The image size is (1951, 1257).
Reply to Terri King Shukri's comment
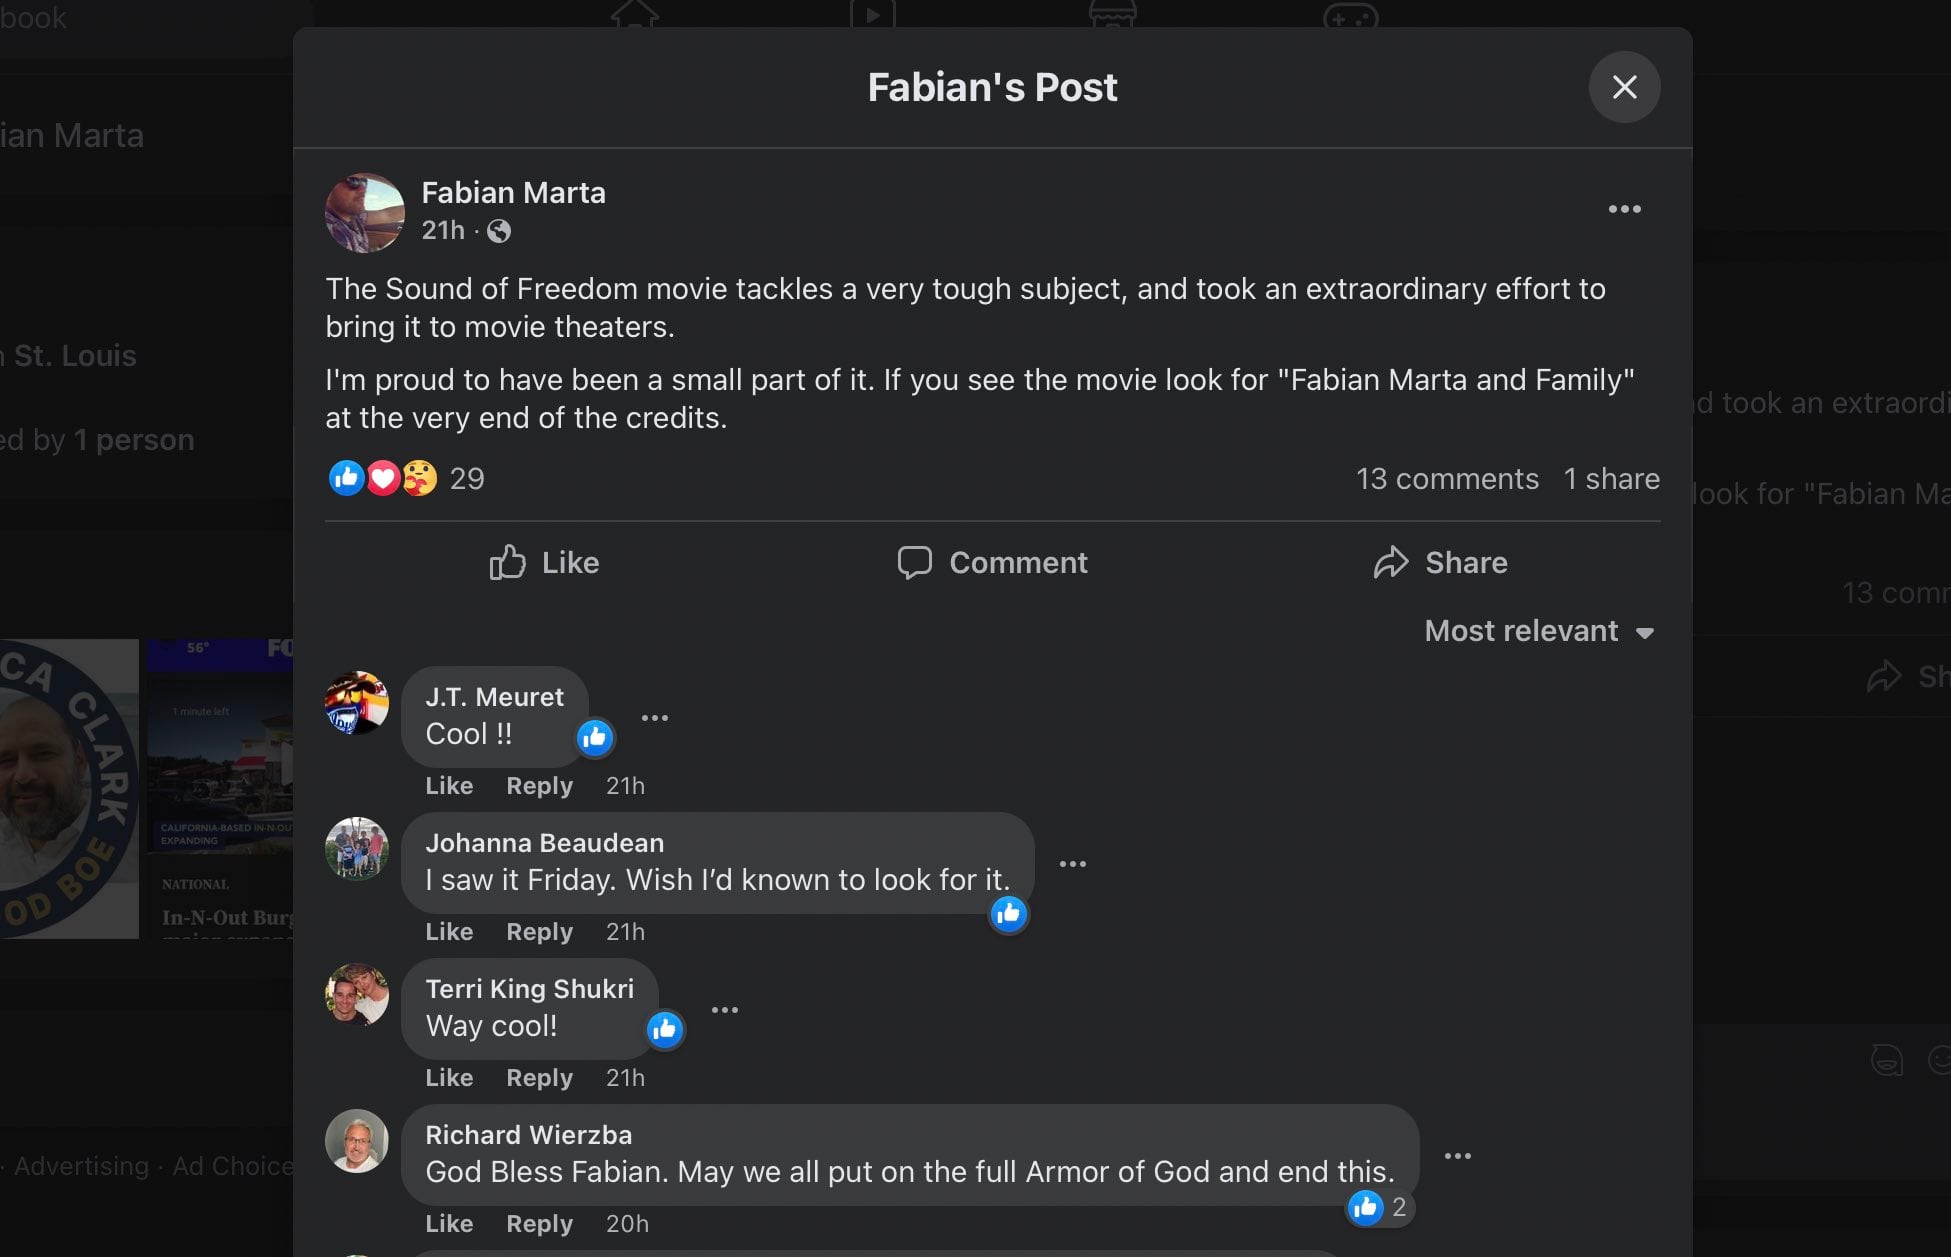click(539, 1078)
